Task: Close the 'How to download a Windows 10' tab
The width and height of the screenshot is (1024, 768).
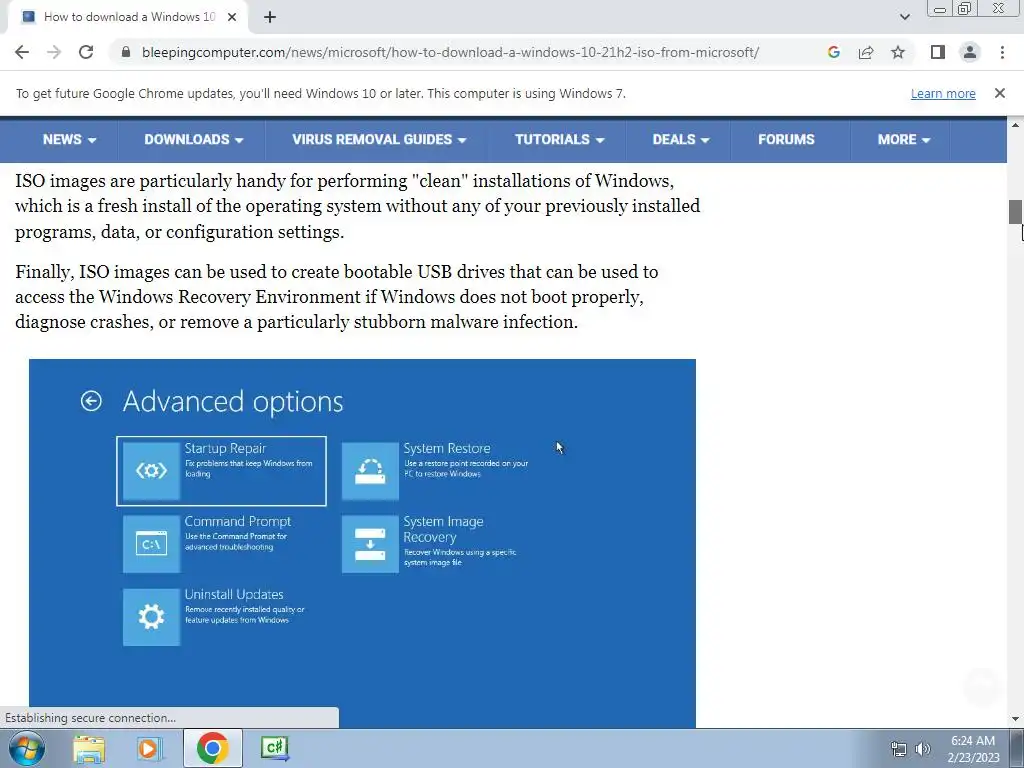Action: (x=232, y=17)
